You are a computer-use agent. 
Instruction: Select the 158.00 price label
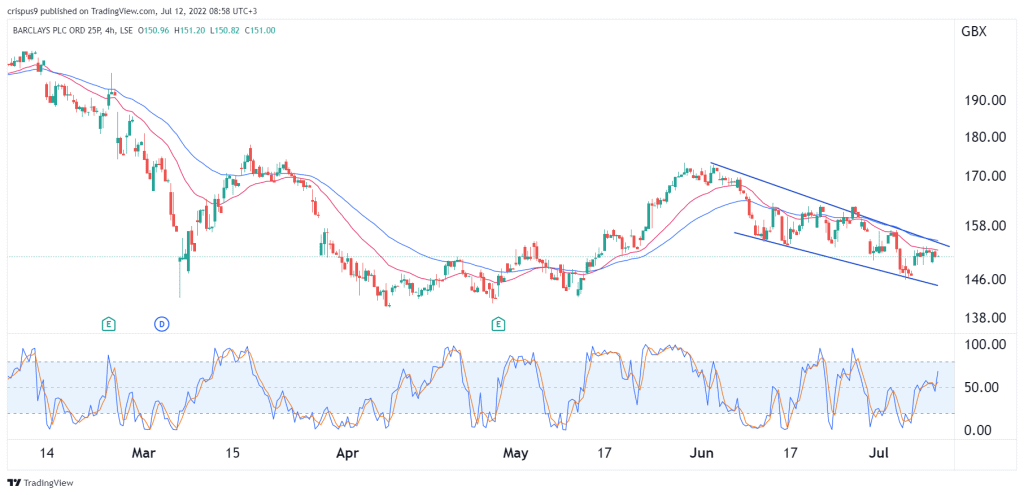click(986, 226)
